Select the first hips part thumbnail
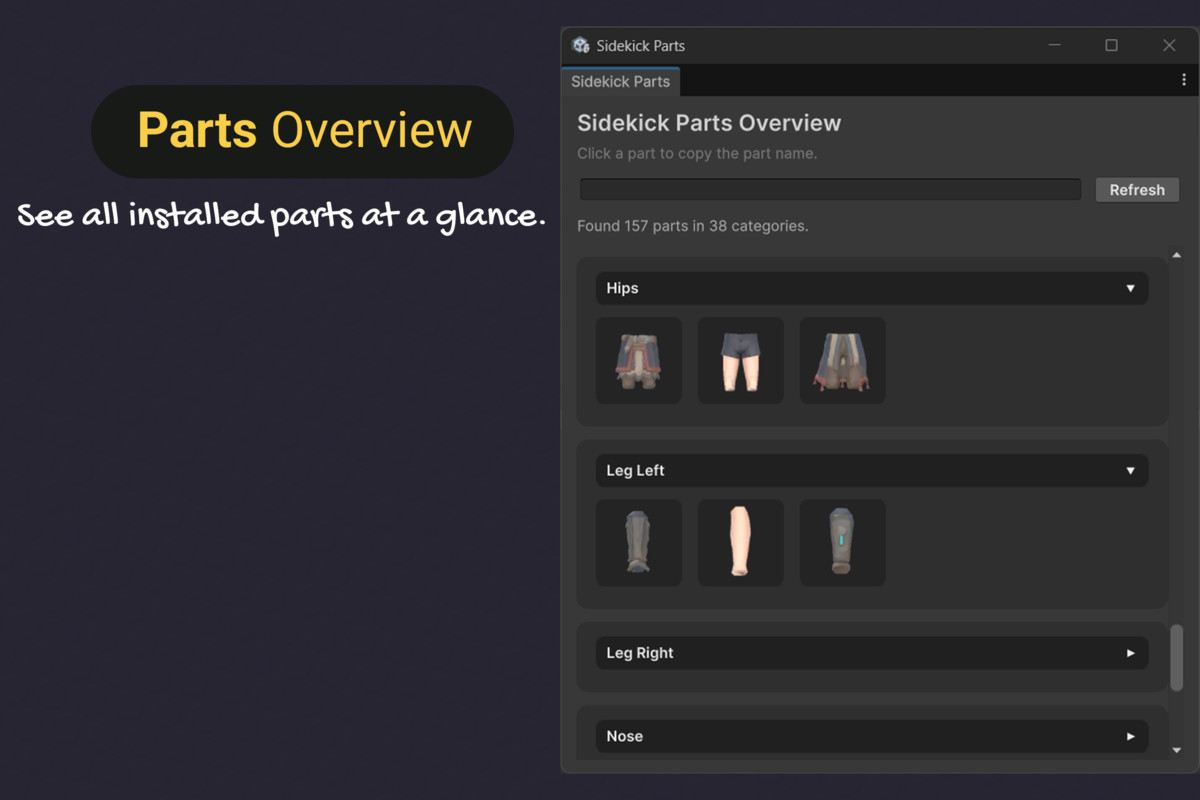The height and width of the screenshot is (800, 1200). tap(639, 360)
